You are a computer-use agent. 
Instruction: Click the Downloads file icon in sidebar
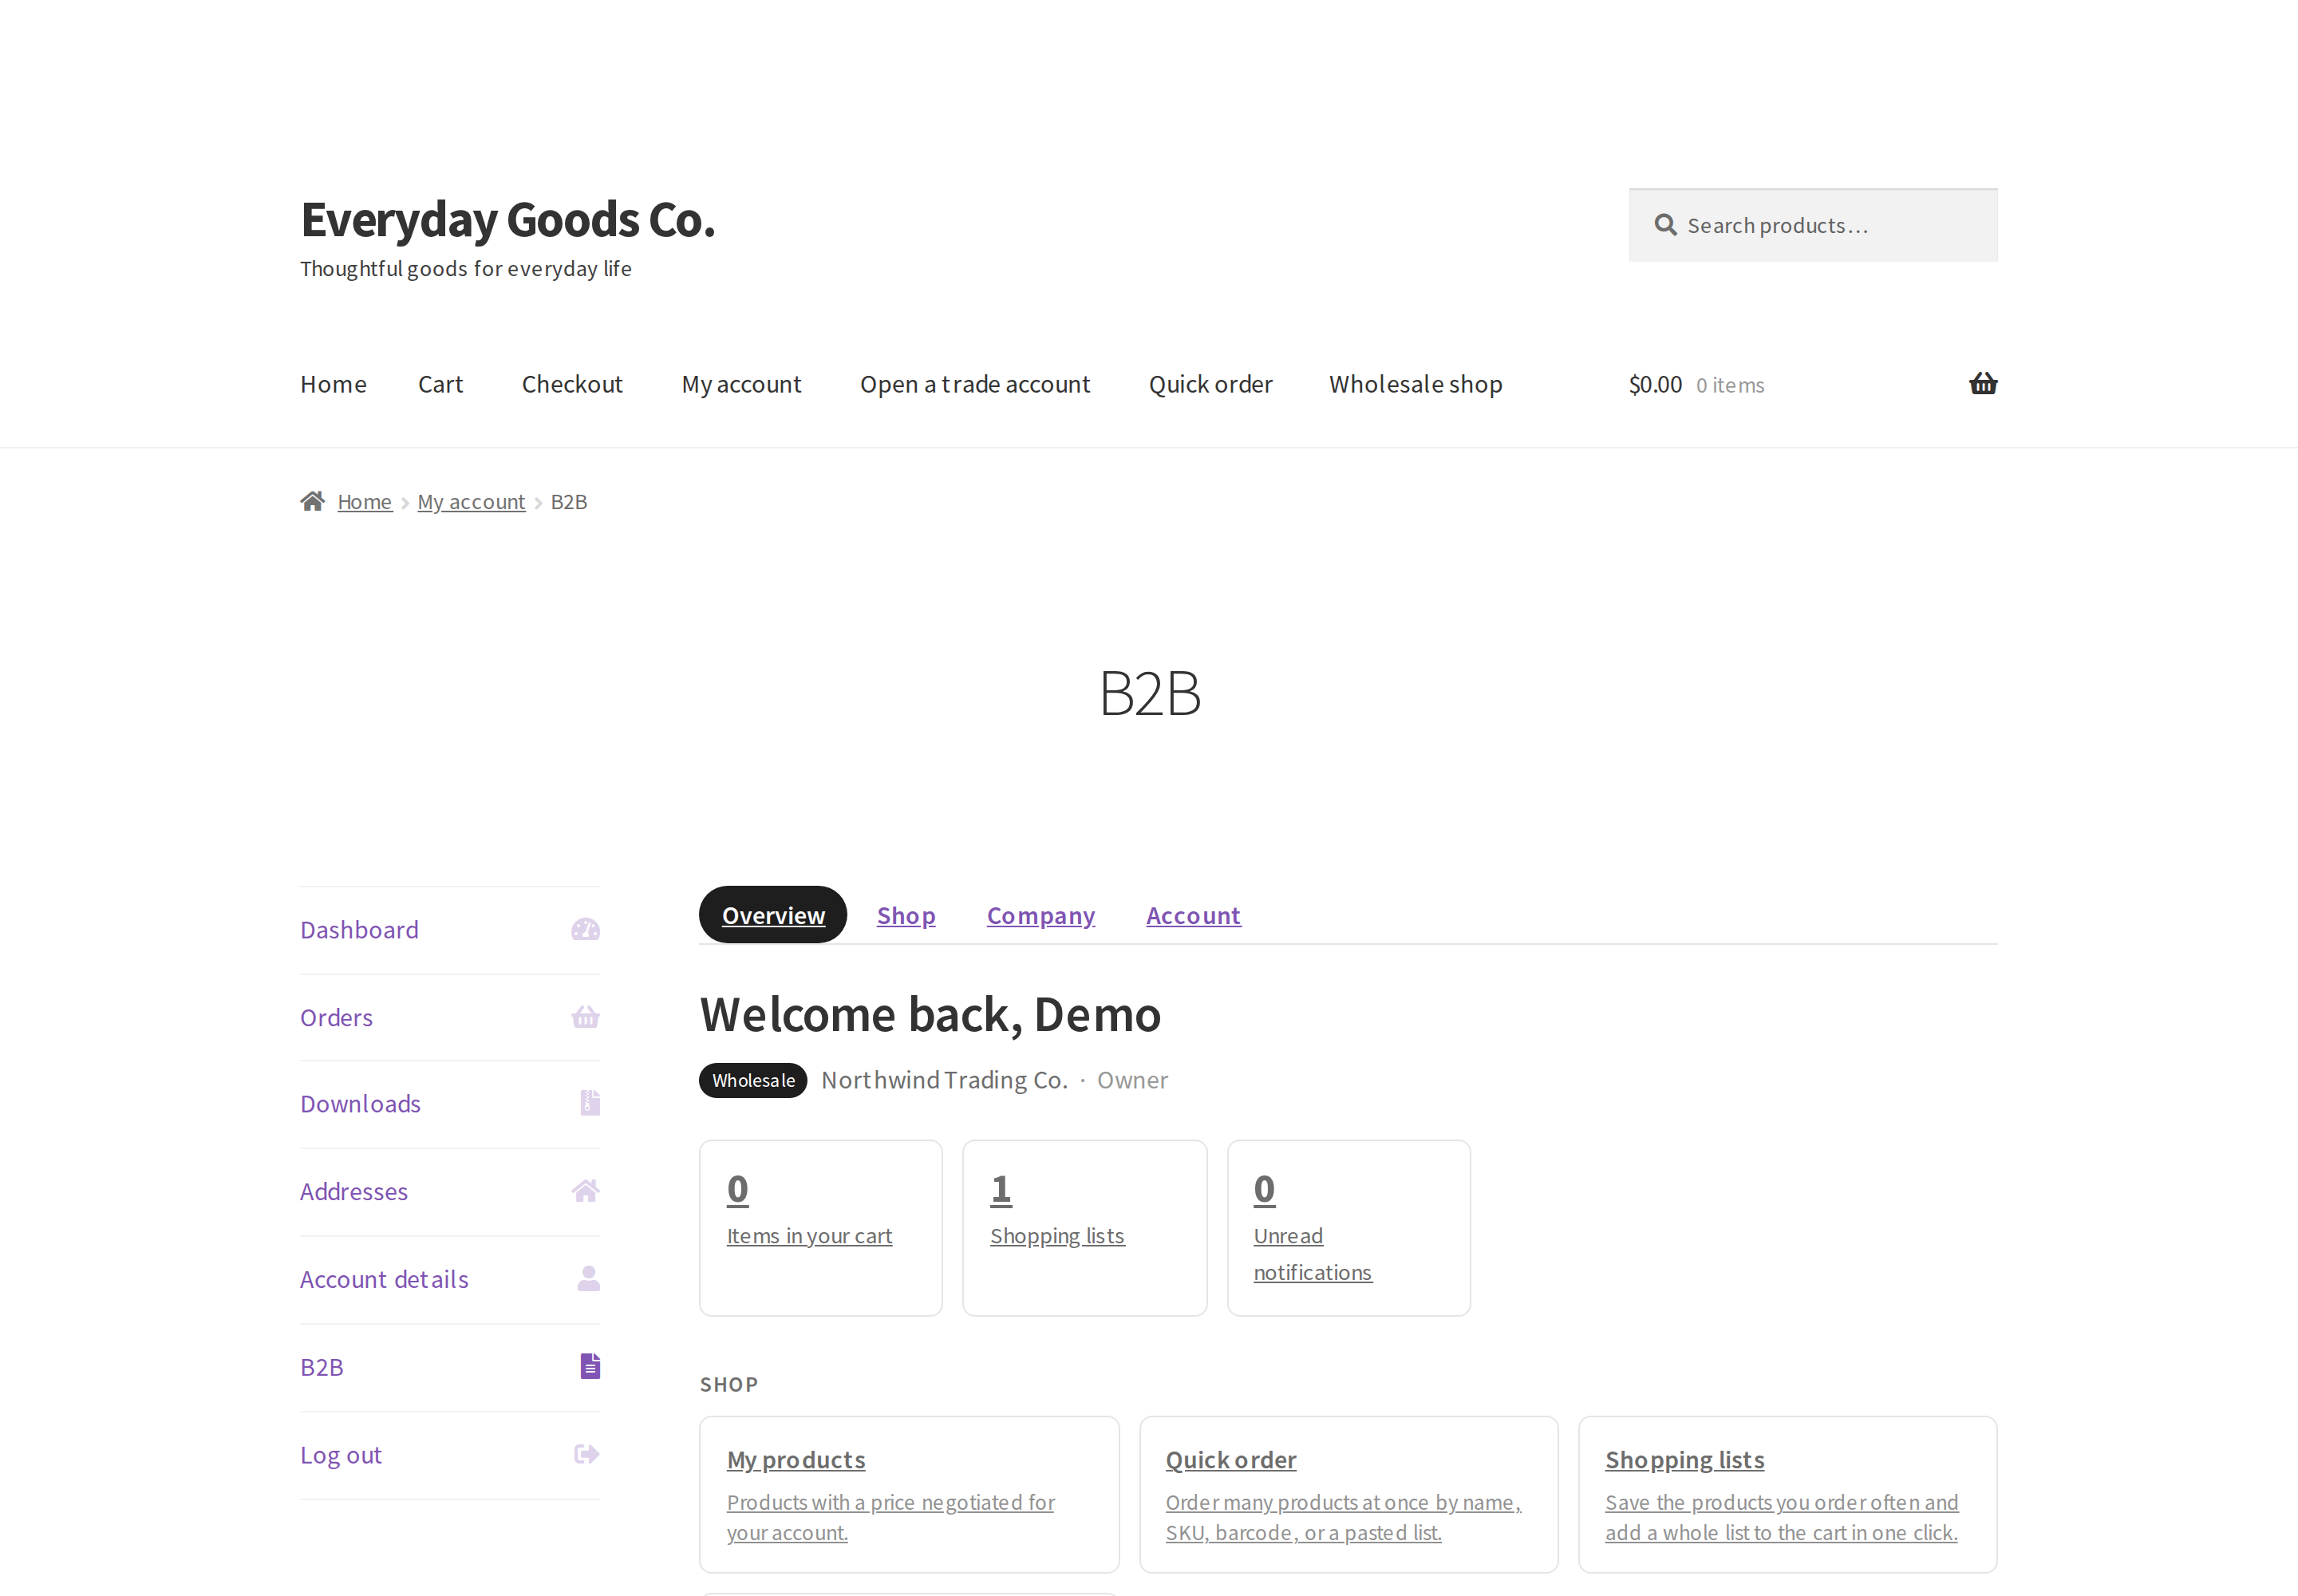coord(590,1103)
